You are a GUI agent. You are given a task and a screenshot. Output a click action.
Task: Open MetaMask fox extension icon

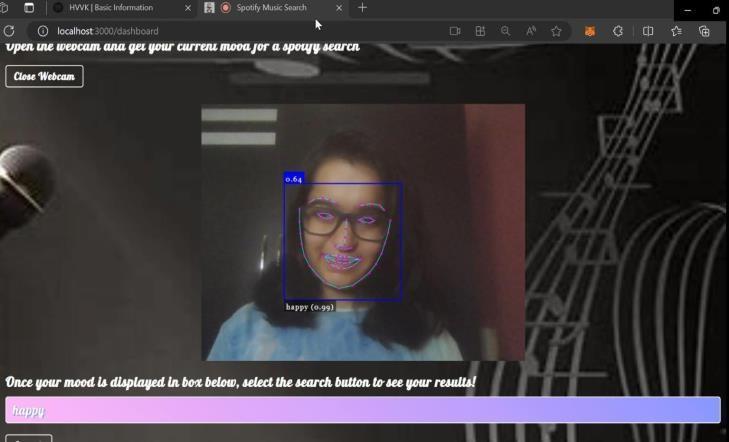[x=590, y=31]
